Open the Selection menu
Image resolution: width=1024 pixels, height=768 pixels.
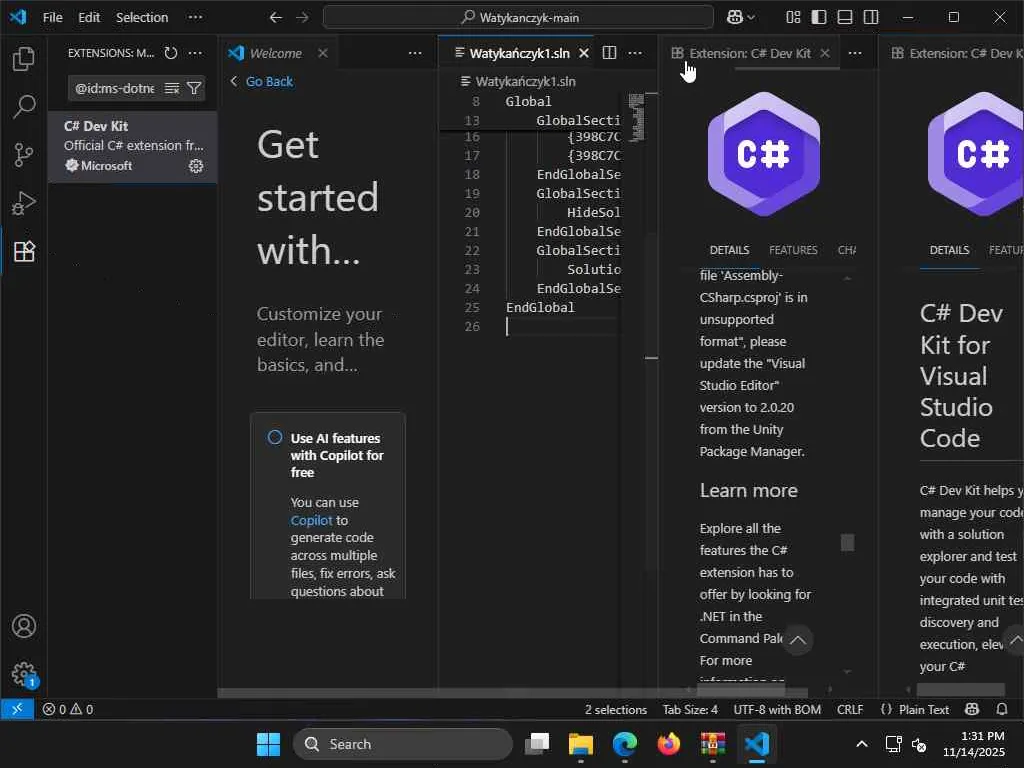pos(142,18)
